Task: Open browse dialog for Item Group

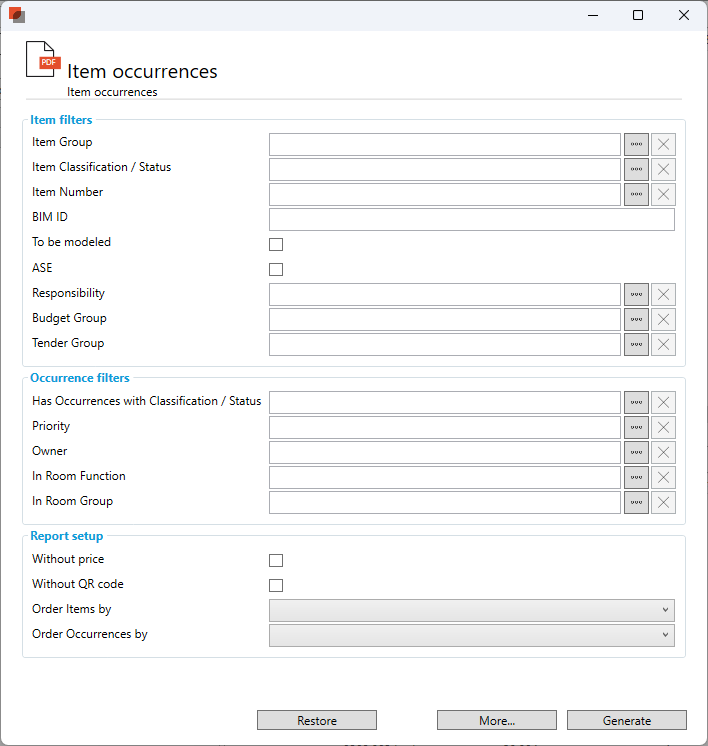Action: (x=636, y=144)
